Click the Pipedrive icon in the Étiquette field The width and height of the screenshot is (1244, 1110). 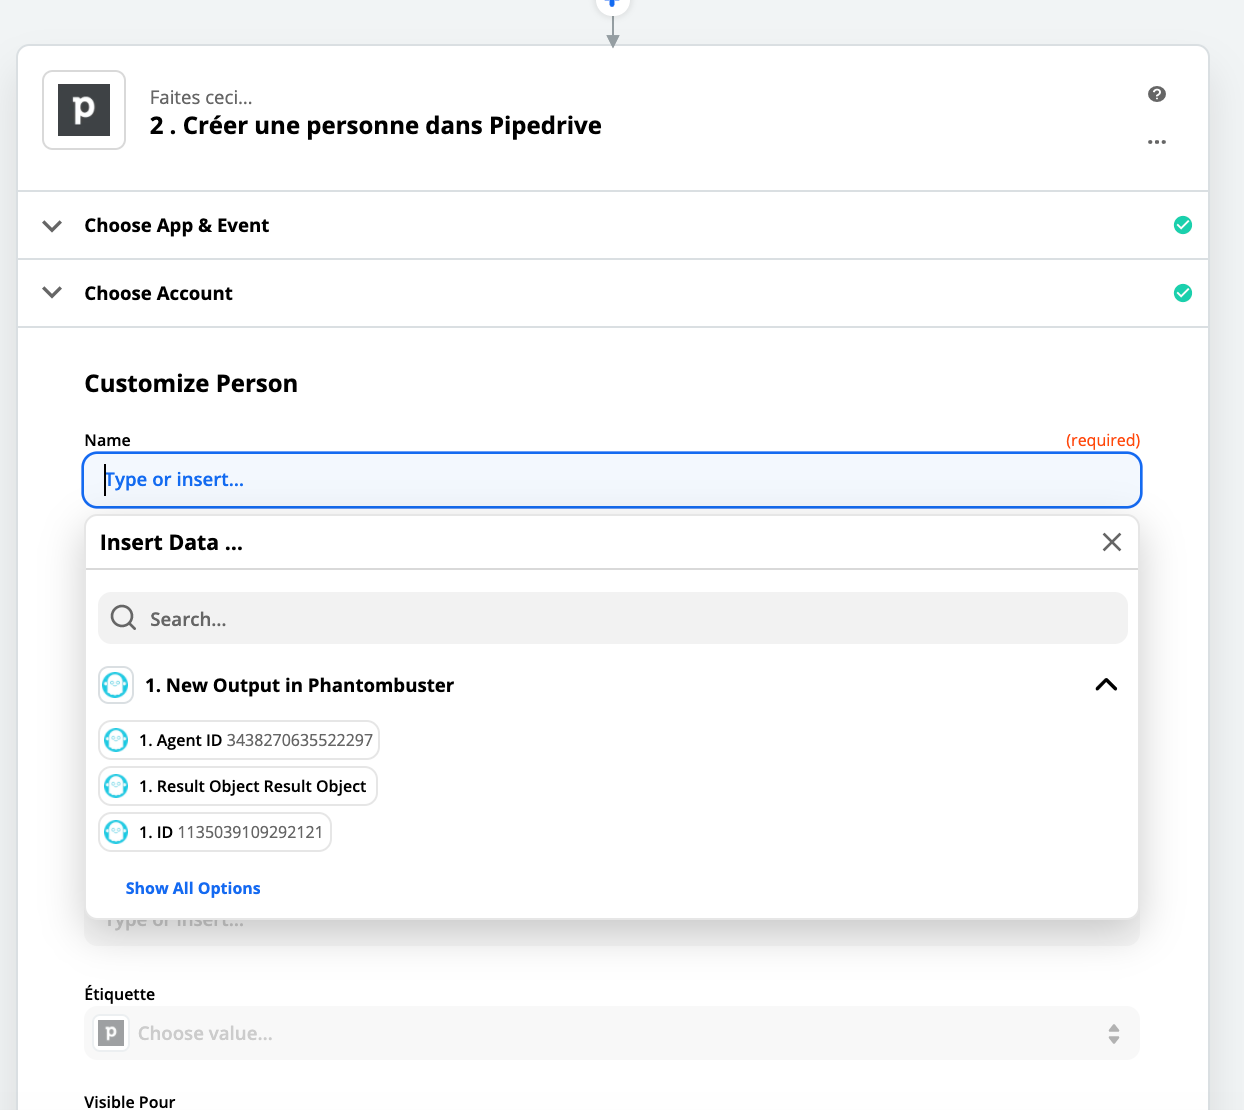coord(111,1033)
